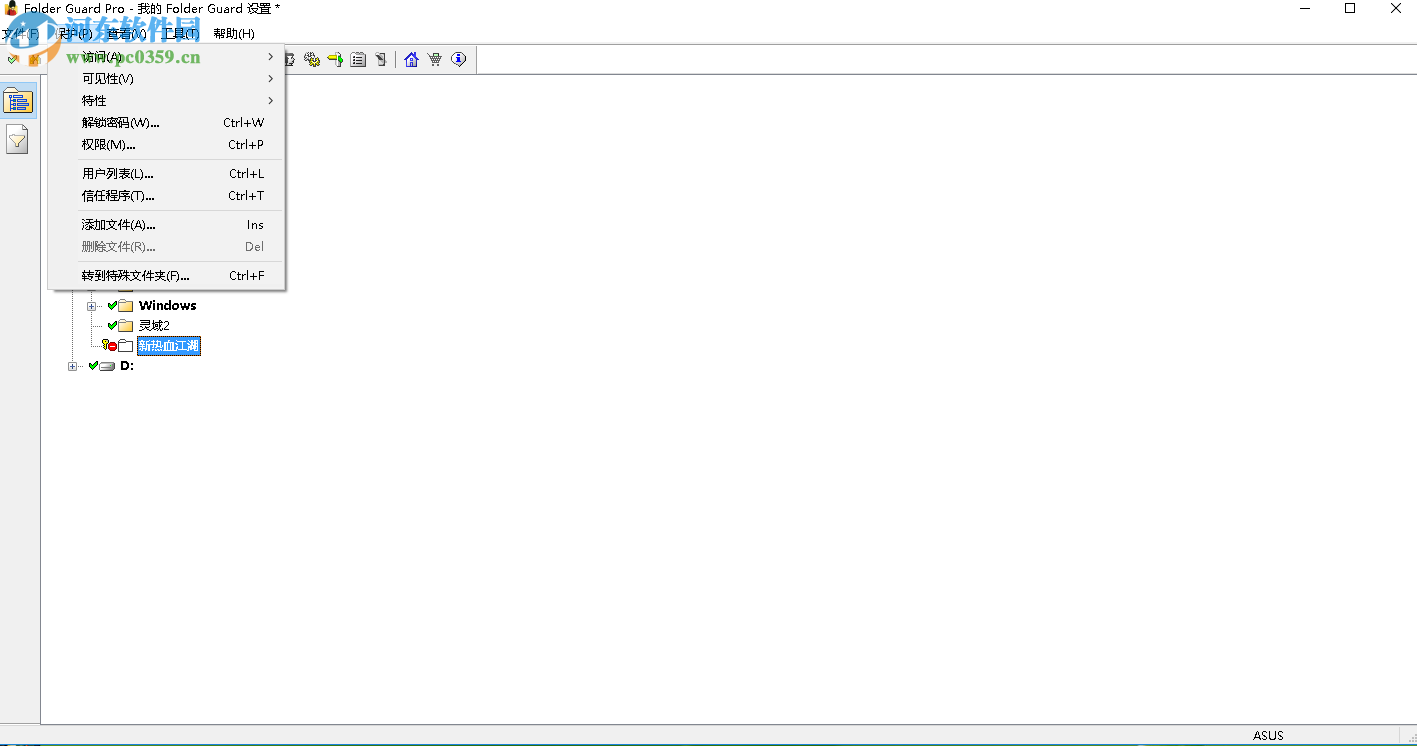The image size is (1417, 746).
Task: Click the Folder Guard app icon in title bar
Action: click(12, 9)
